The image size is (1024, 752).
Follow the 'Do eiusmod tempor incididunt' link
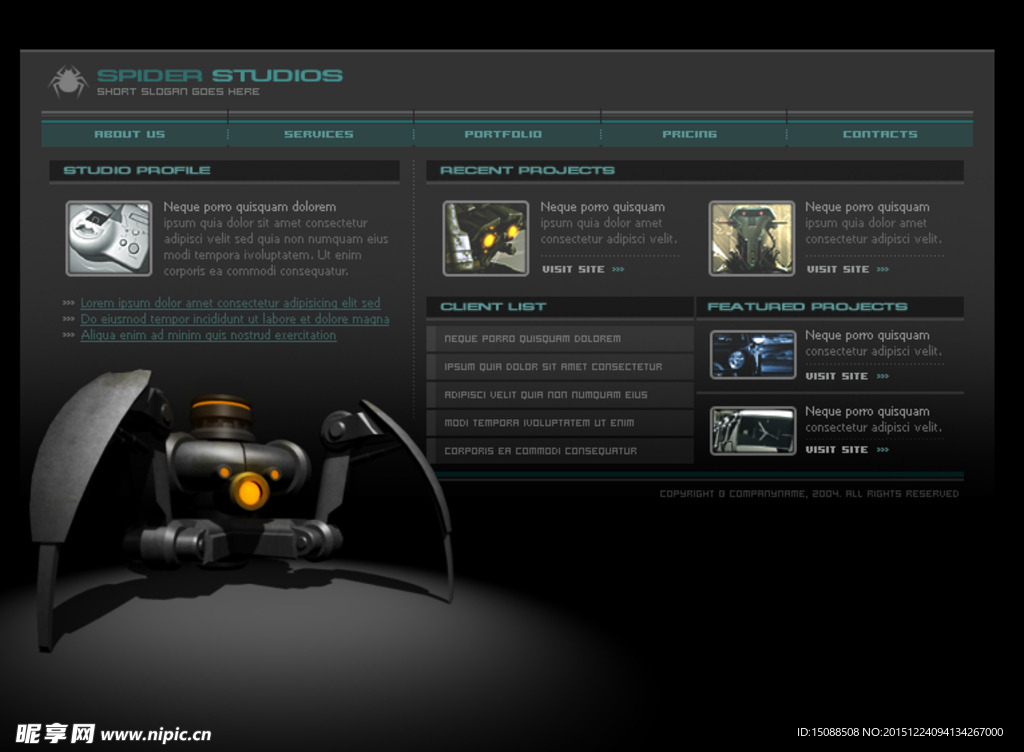pos(234,319)
